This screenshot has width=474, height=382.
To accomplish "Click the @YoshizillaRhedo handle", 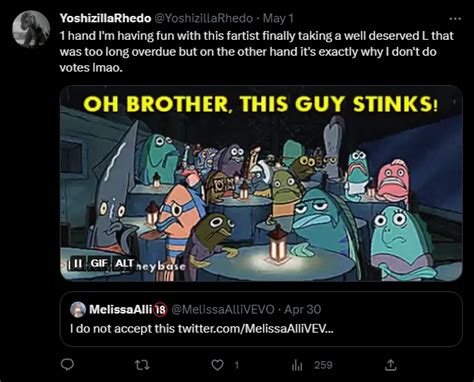I will (203, 18).
